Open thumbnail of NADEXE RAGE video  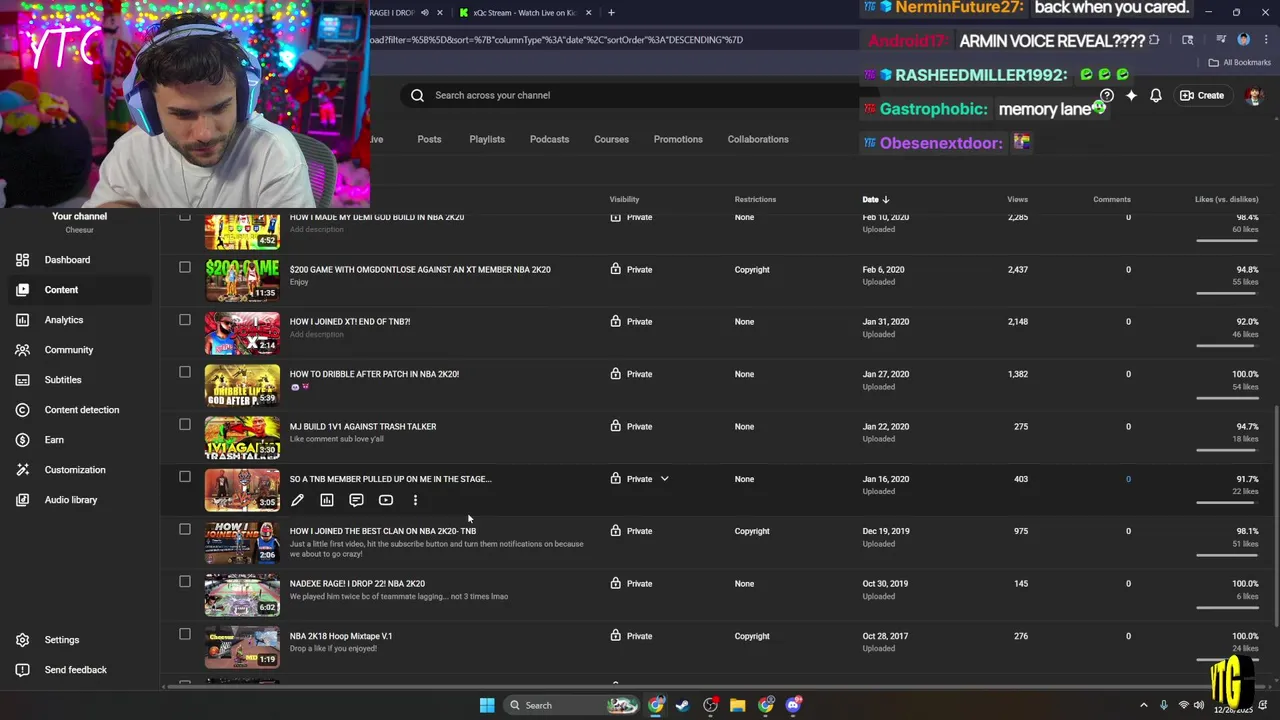point(242,595)
